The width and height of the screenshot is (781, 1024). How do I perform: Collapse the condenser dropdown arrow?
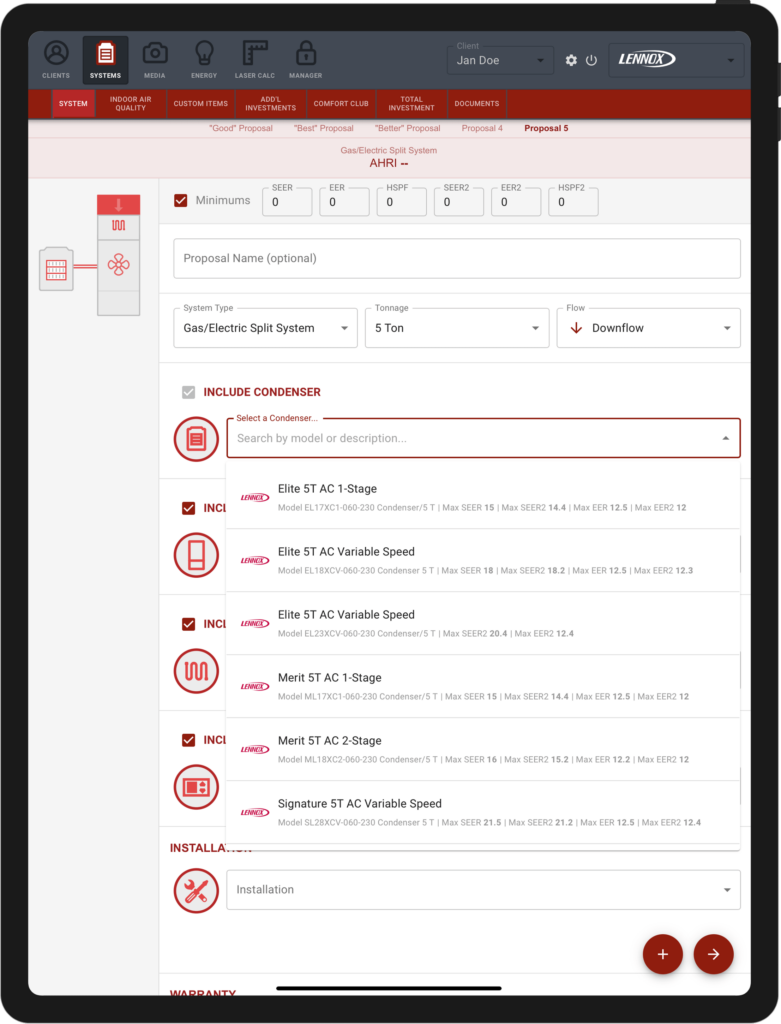pyautogui.click(x=725, y=438)
